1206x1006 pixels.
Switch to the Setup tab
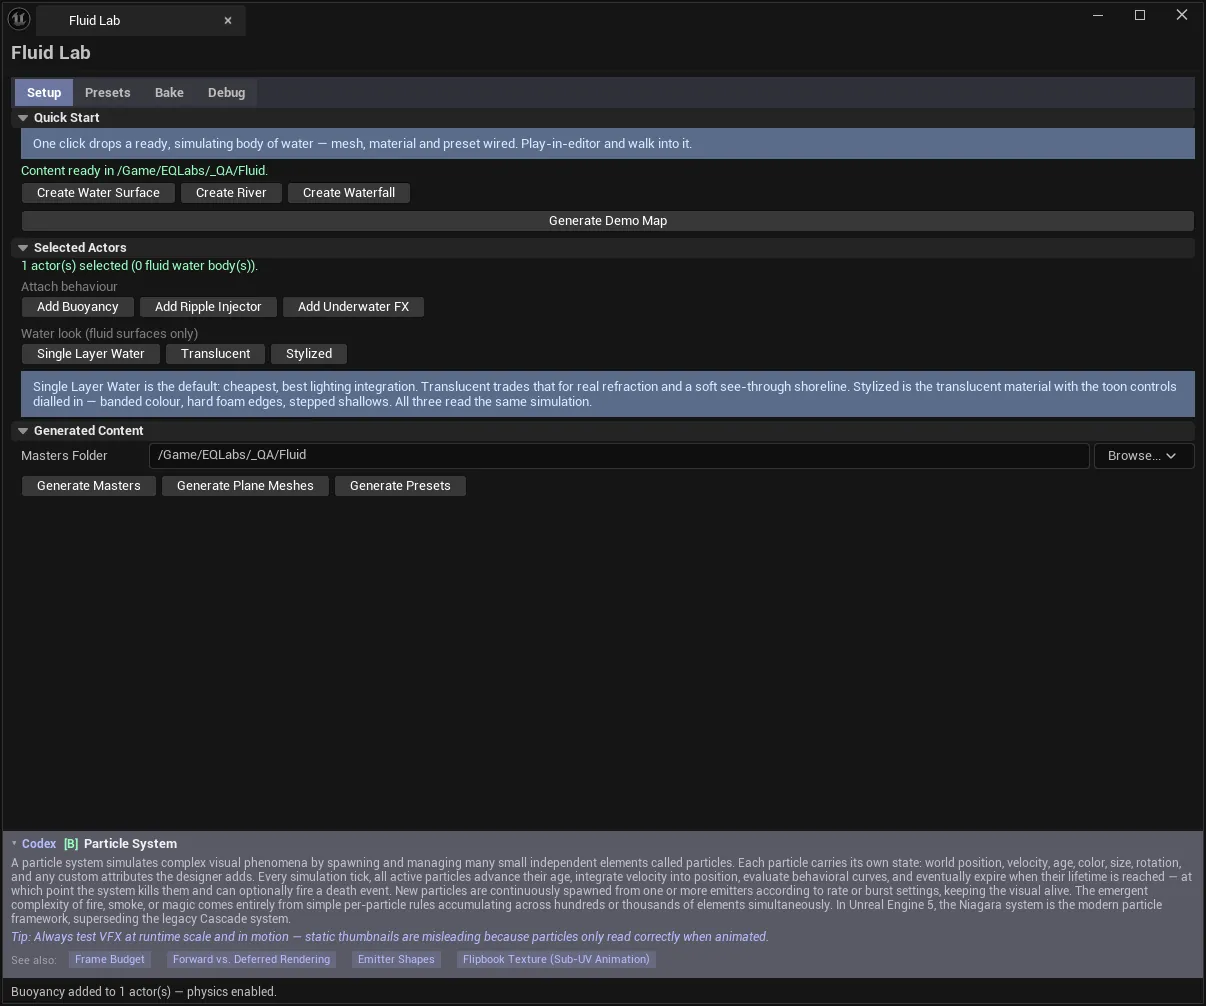point(44,92)
